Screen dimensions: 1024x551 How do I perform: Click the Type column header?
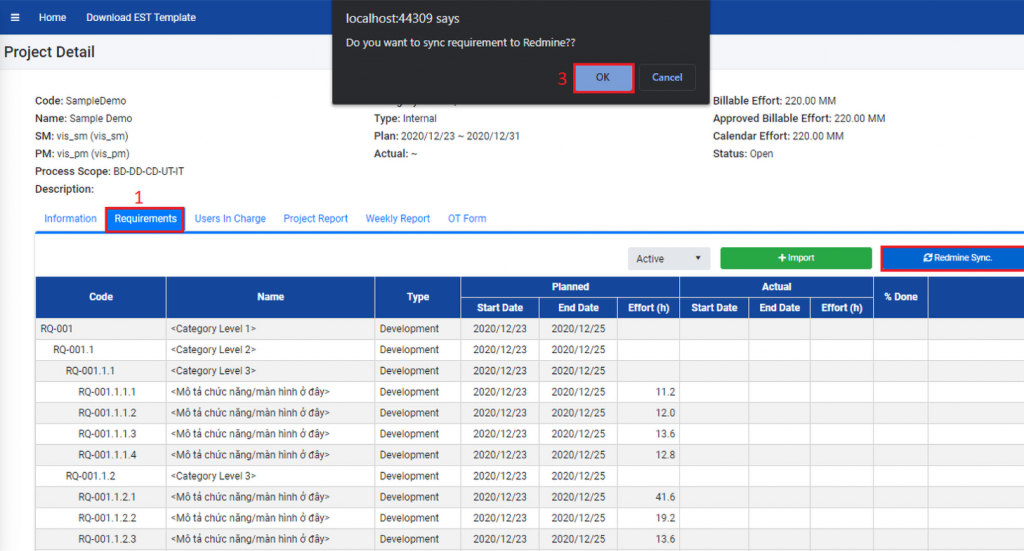tap(418, 297)
